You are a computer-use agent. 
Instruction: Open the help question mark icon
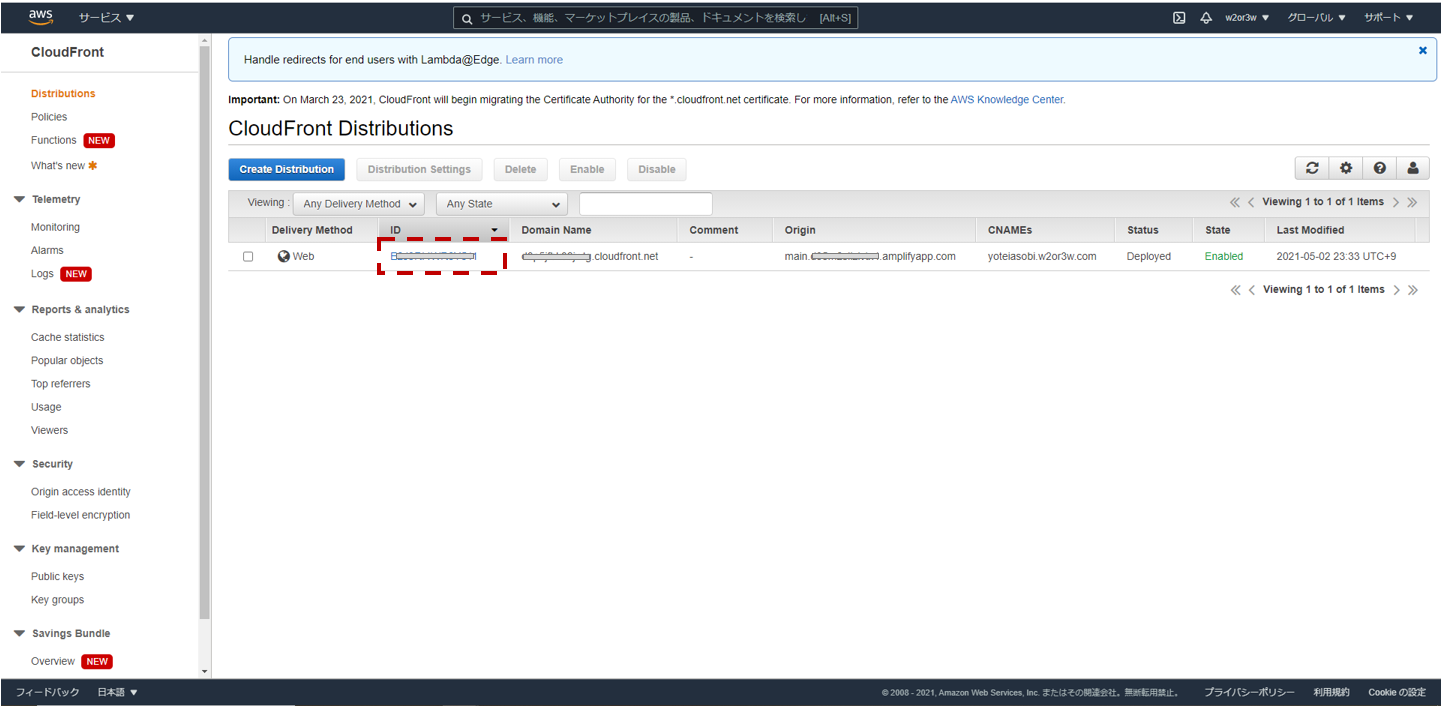(x=1380, y=169)
